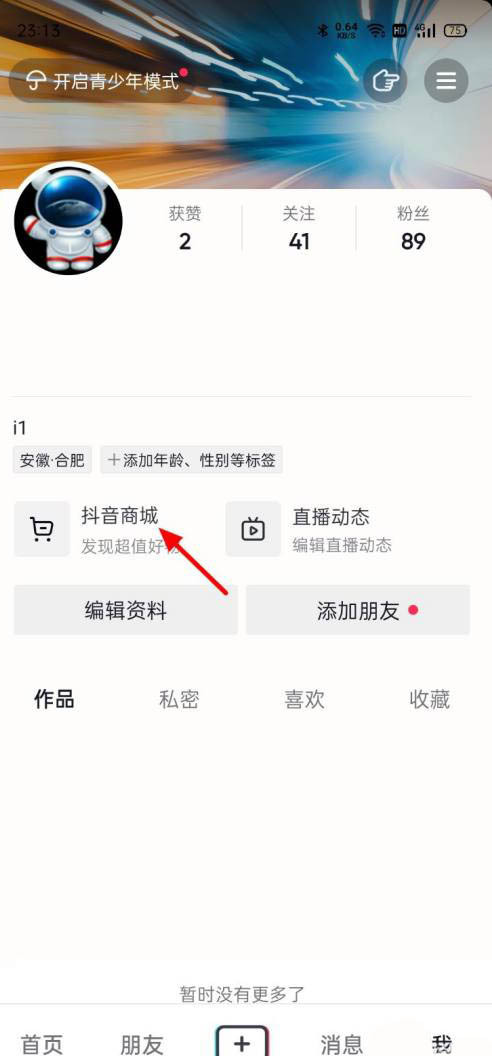Tap the pointing hand icon
492x1056 pixels.
click(x=386, y=81)
